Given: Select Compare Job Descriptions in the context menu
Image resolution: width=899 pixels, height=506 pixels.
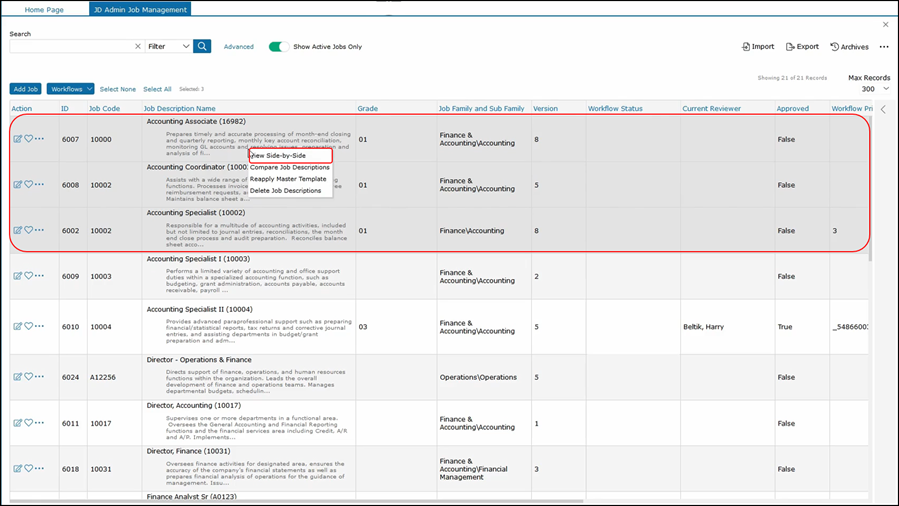Looking at the screenshot, I should click(x=289, y=167).
